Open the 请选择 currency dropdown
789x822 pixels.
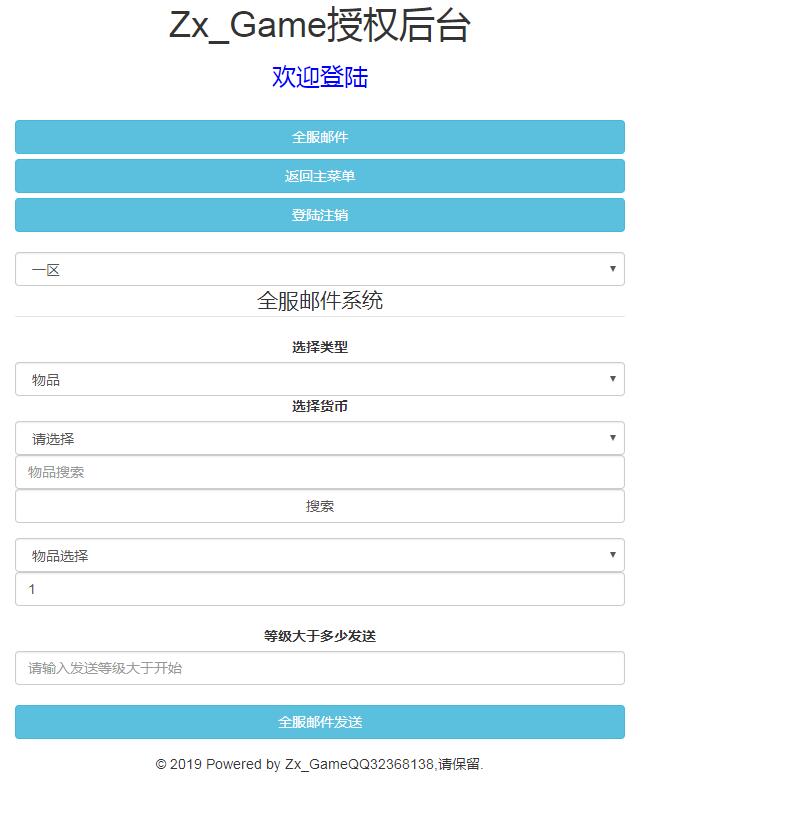(320, 438)
